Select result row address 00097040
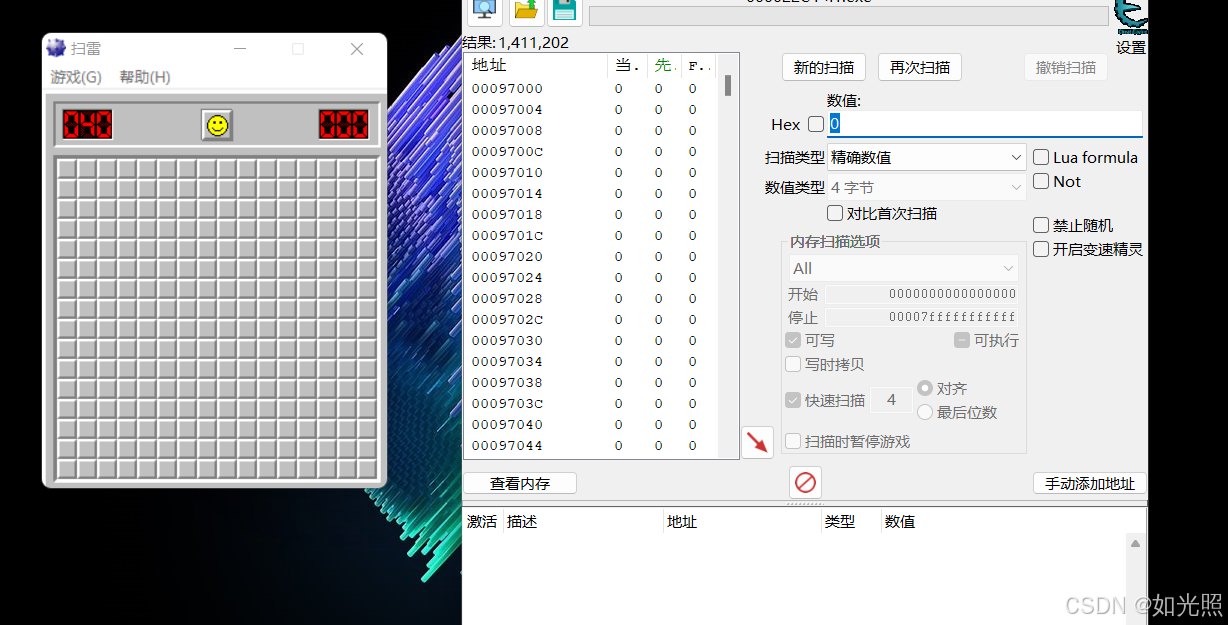Screen dimensions: 1228x625 tap(592, 424)
